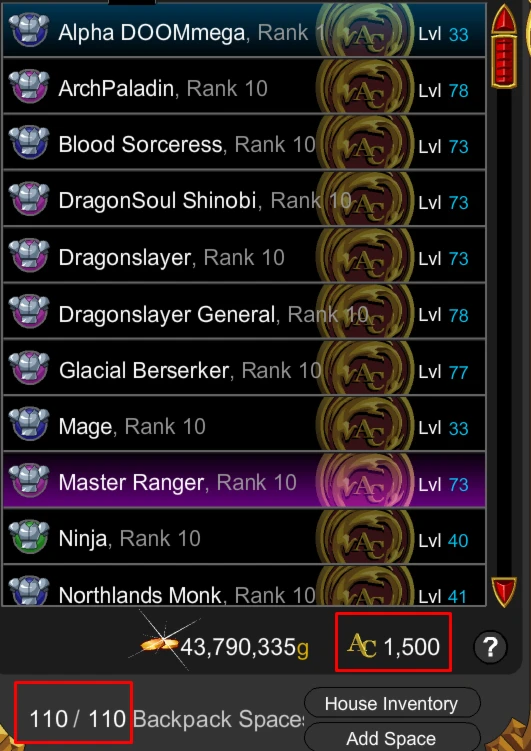Click the Add Space button
Viewport: 531px width, 751px height.
[x=392, y=738]
